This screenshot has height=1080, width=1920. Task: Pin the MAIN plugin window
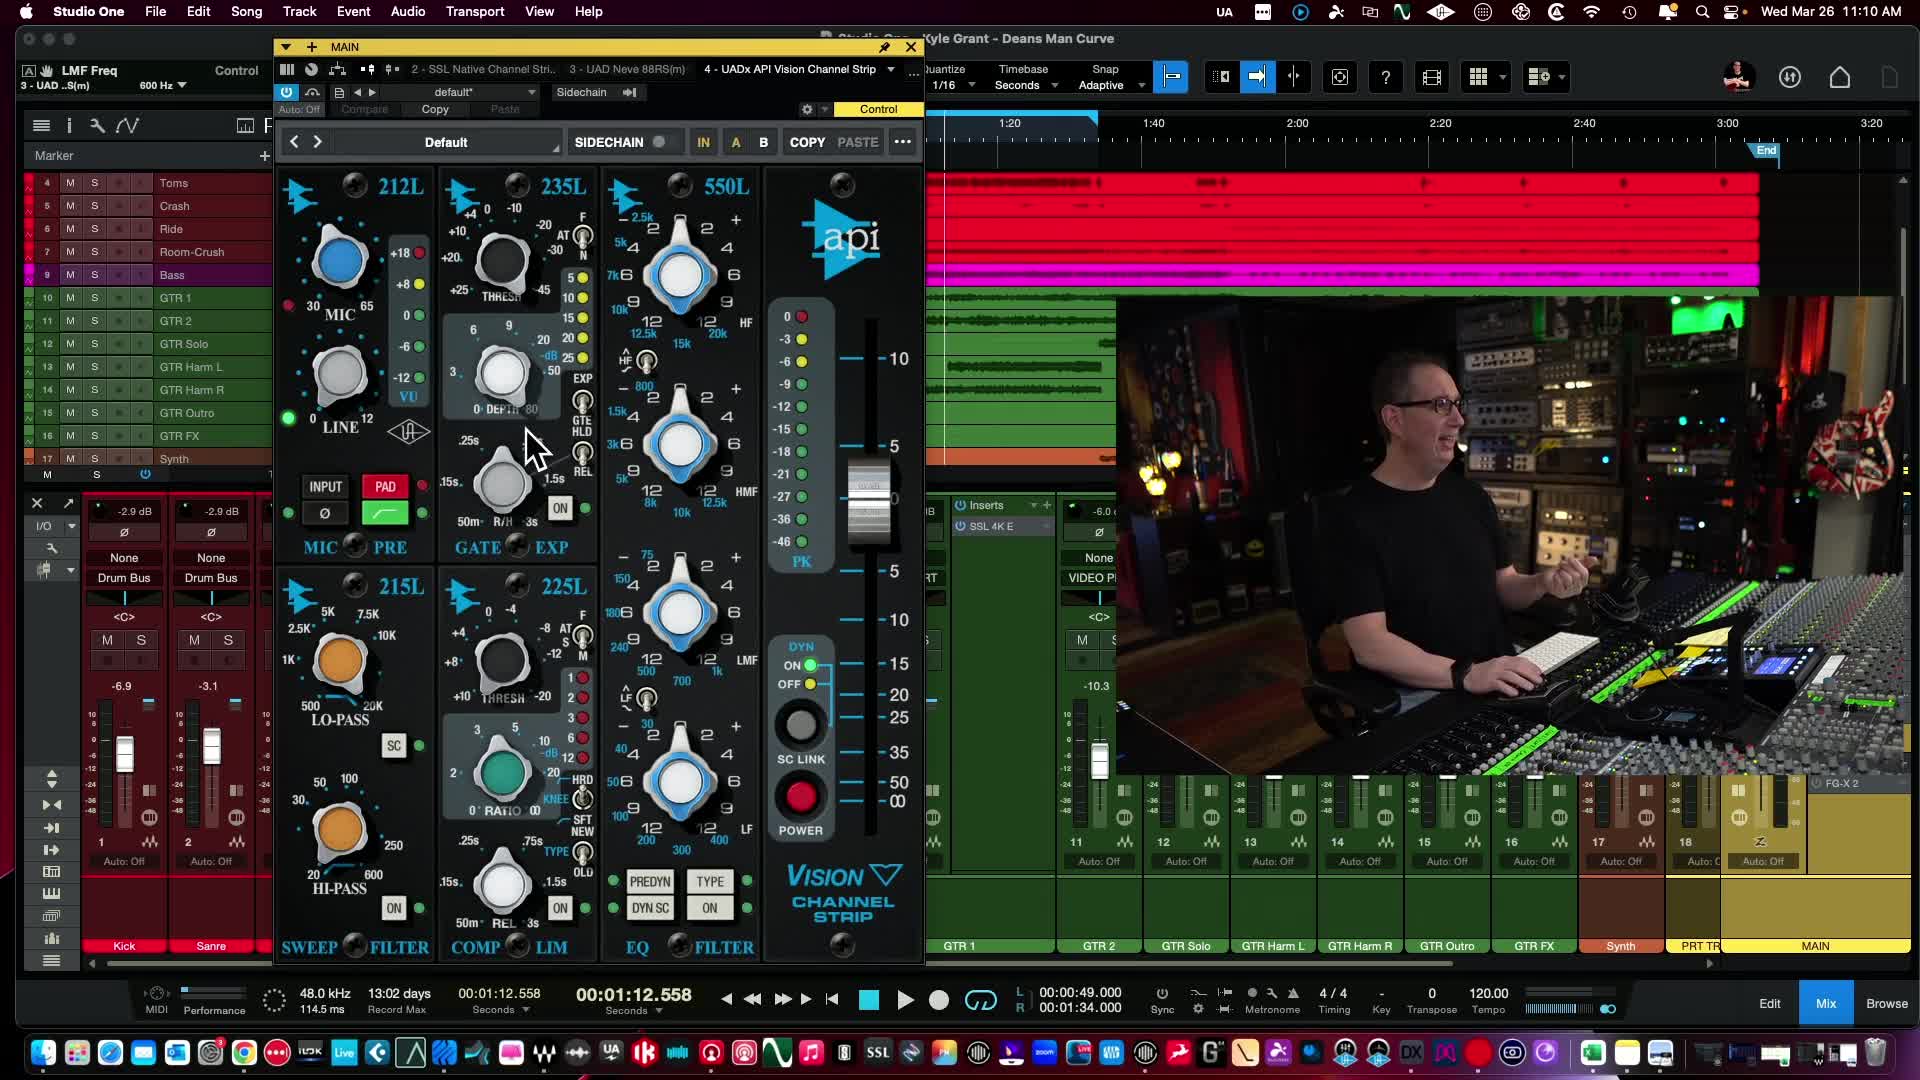[x=885, y=47]
